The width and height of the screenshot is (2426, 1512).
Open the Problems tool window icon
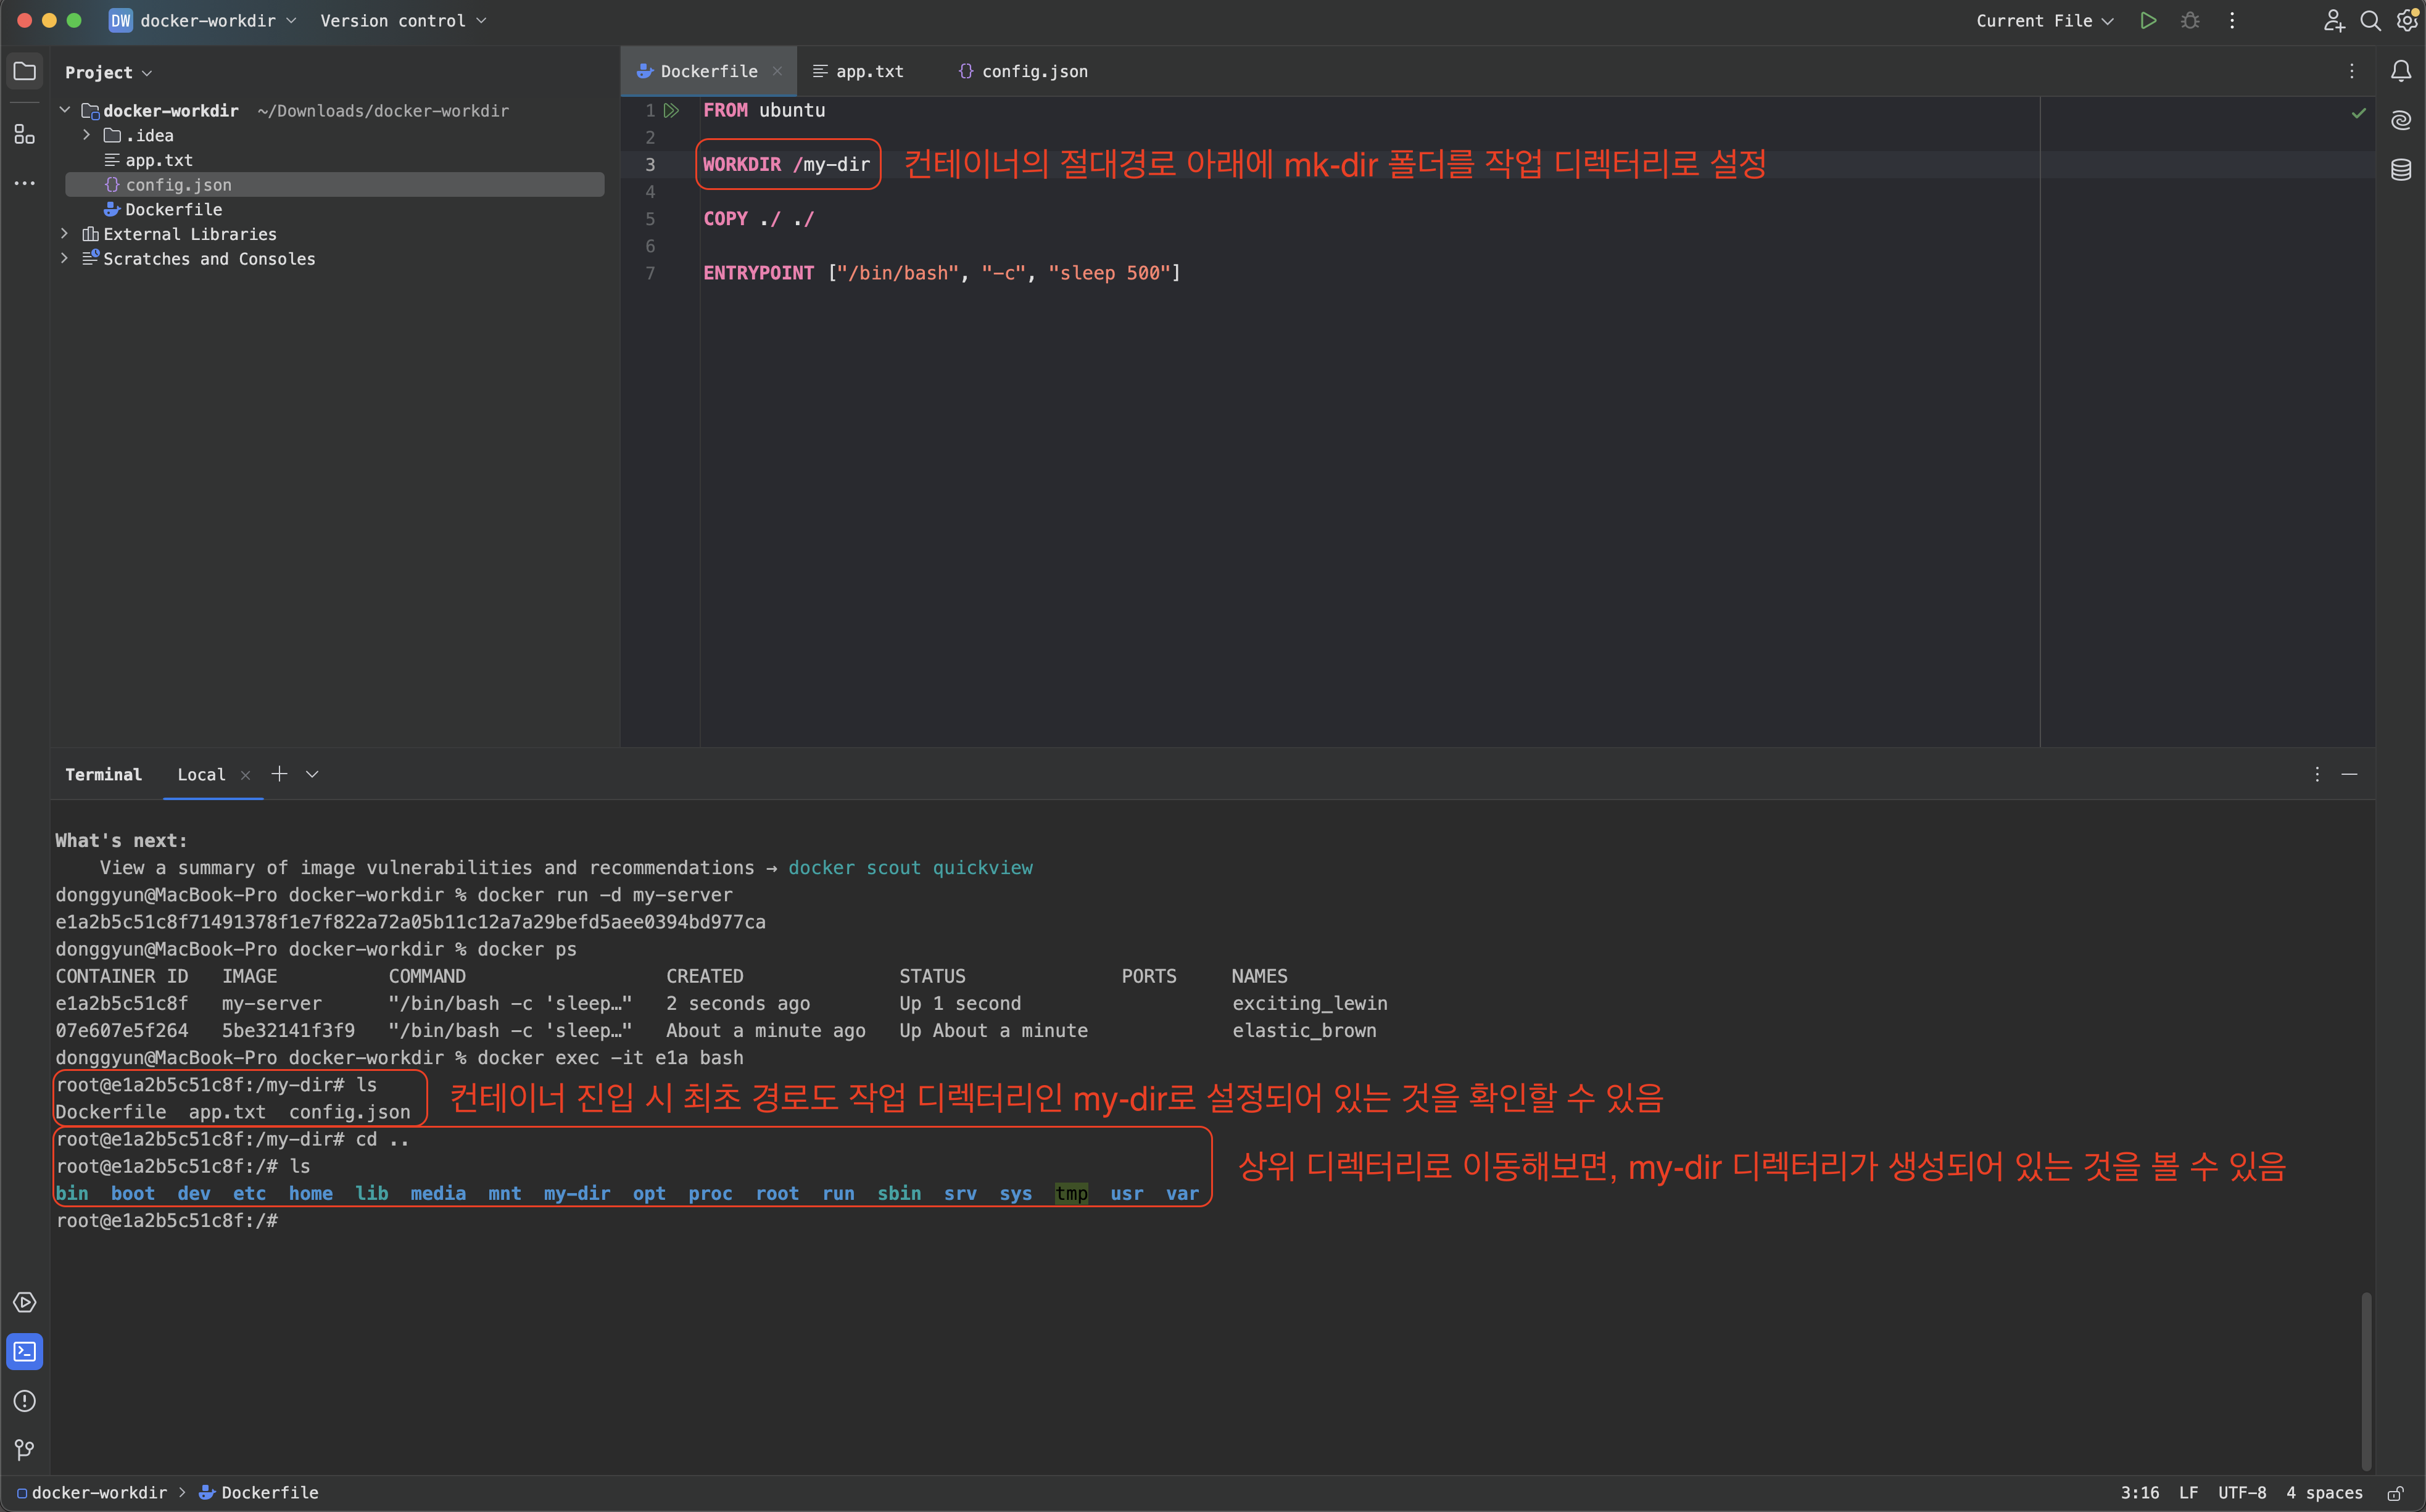point(24,1401)
